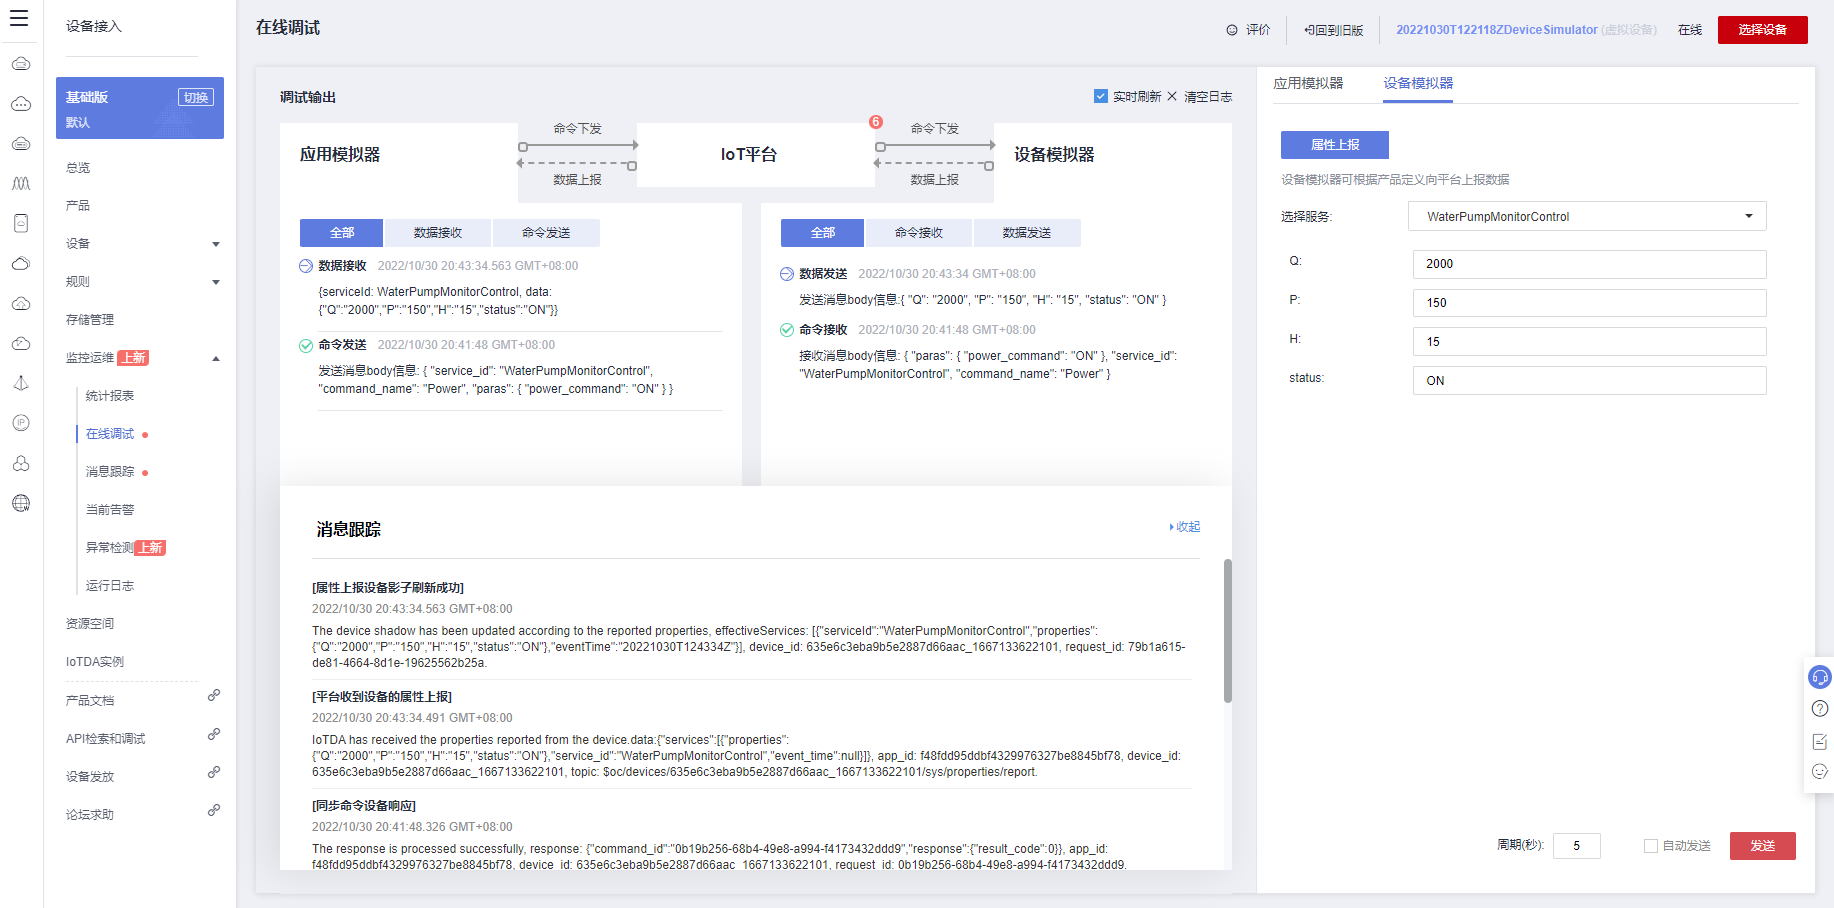Screen dimensions: 1834x908
Task: Click the blue 属性上报 button
Action: (1335, 145)
